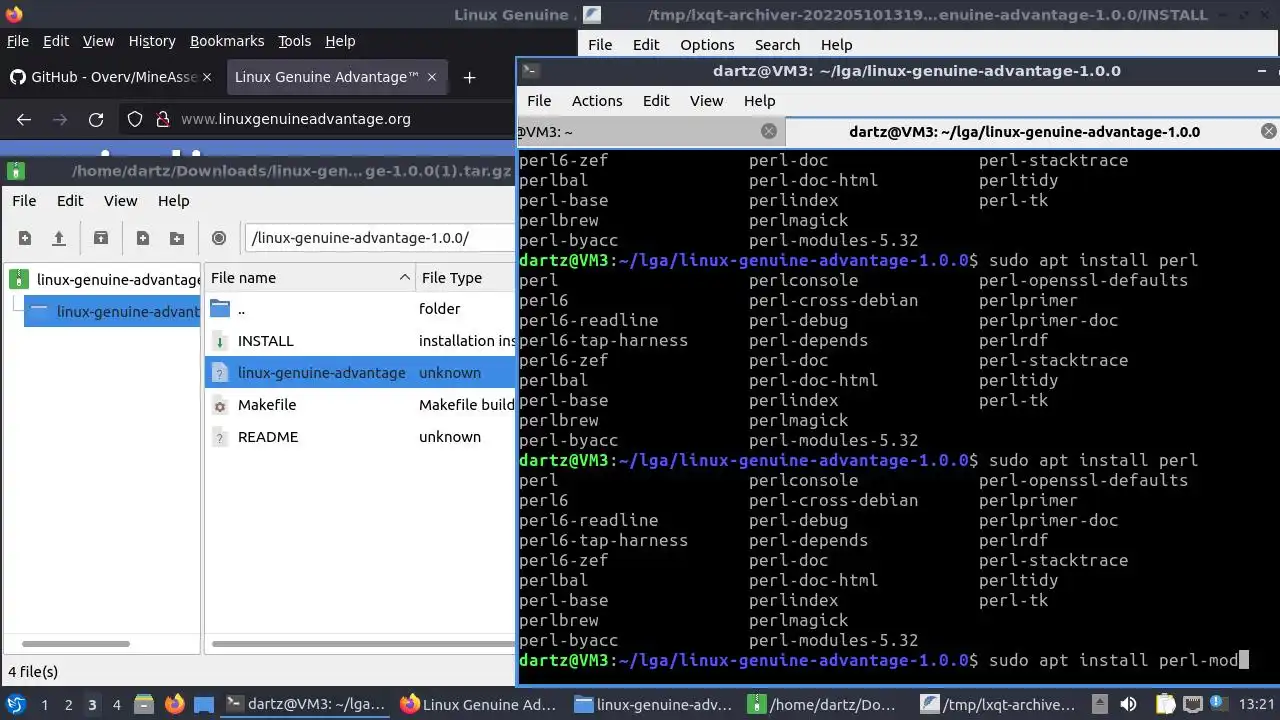Click the terminal window title icon
This screenshot has width=1280, height=720.
531,70
